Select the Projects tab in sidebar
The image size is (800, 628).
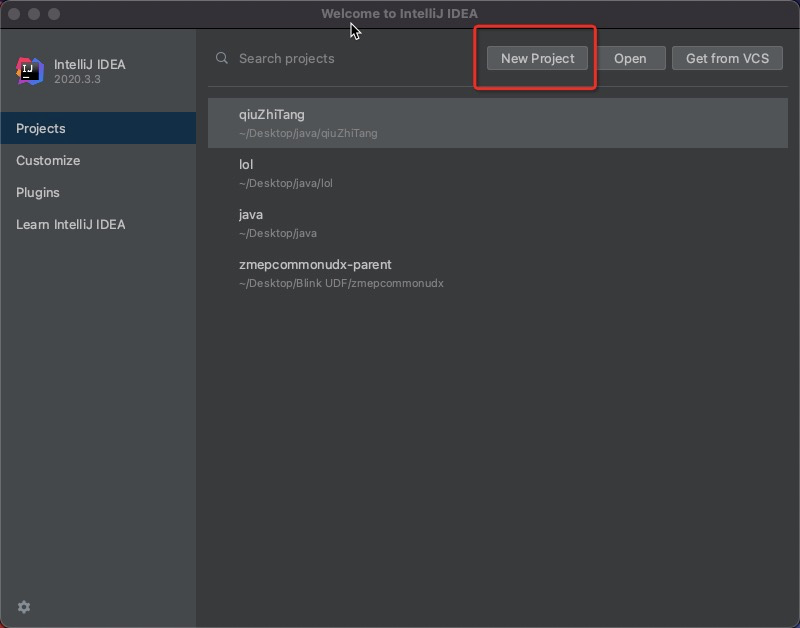click(x=98, y=128)
